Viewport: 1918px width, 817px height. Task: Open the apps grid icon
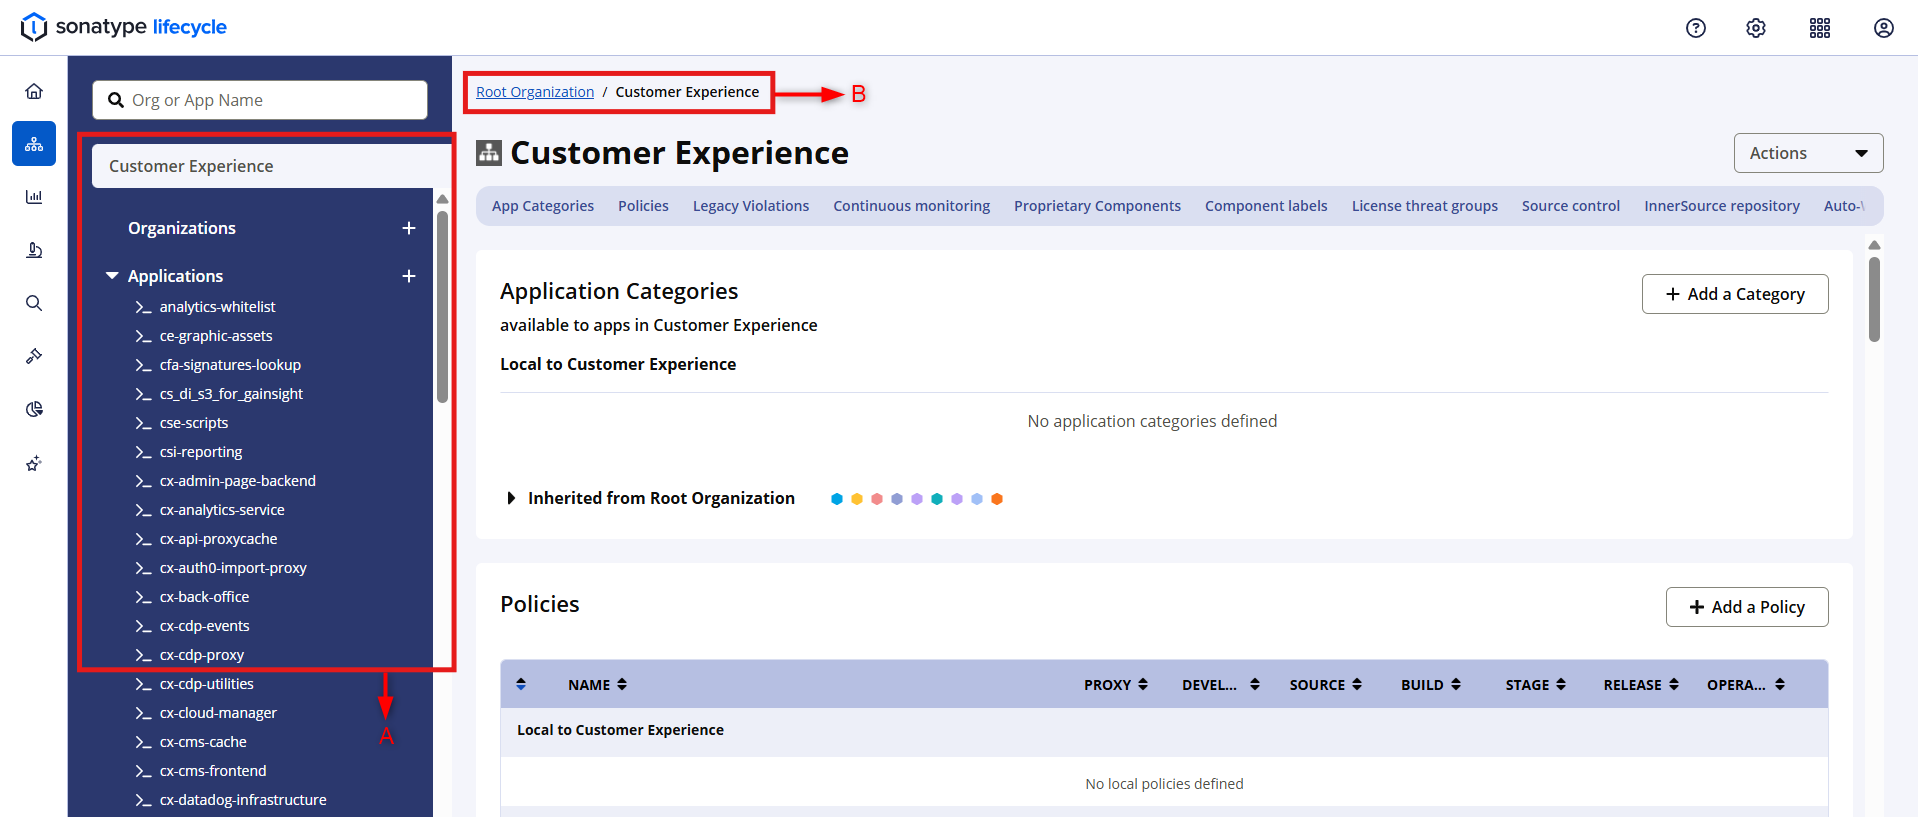pyautogui.click(x=1820, y=28)
